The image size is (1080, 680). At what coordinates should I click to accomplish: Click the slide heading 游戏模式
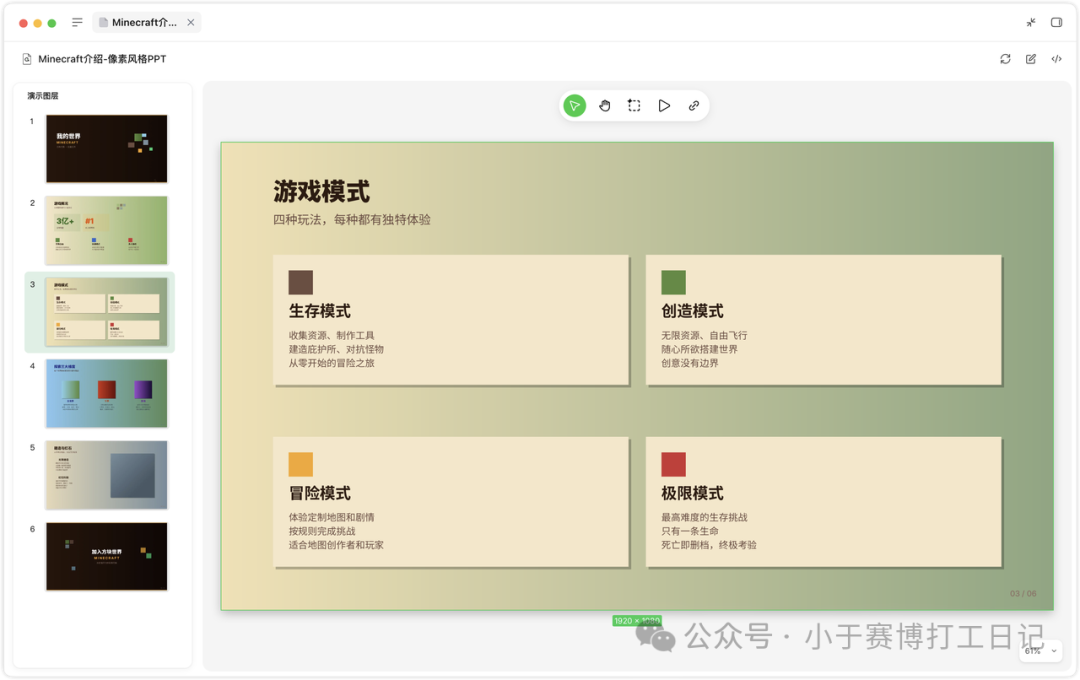(322, 192)
